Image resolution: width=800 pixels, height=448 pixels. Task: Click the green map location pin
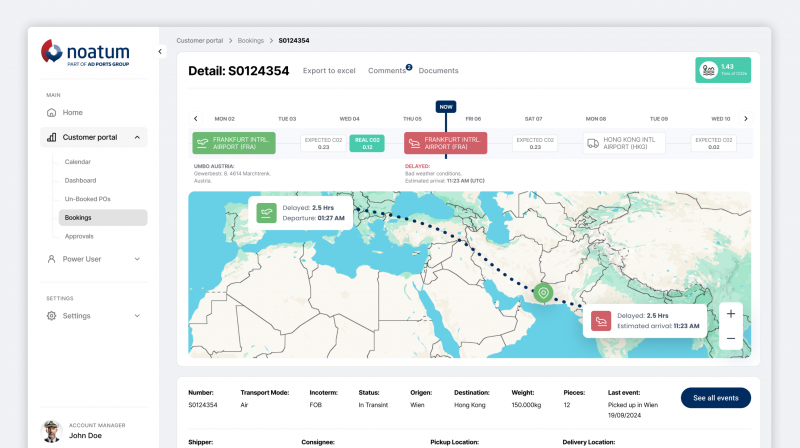(543, 293)
